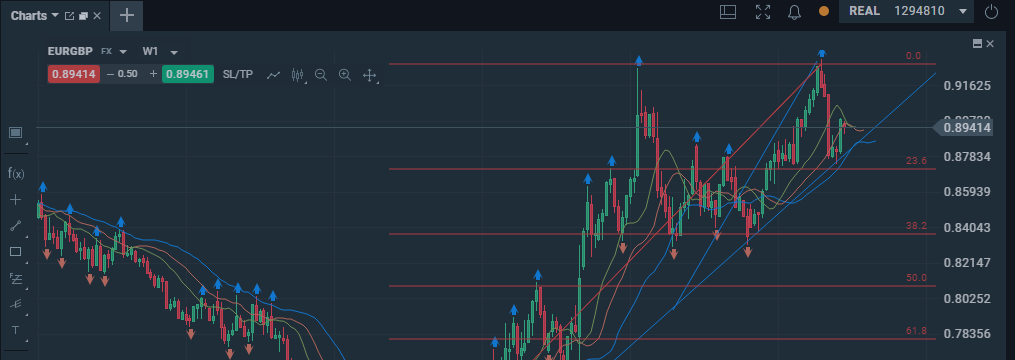The height and width of the screenshot is (360, 1015).
Task: Click the 50.0 Fibonacci level label
Action: [x=917, y=278]
